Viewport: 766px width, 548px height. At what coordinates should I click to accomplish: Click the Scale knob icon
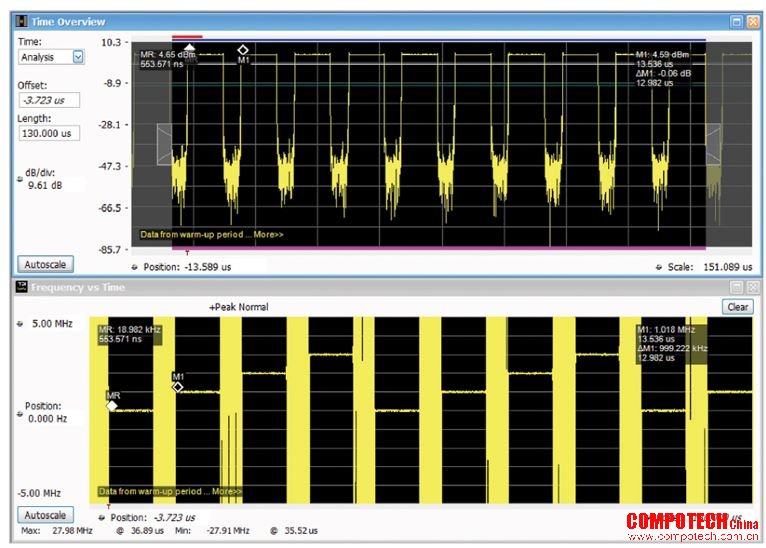[x=659, y=267]
